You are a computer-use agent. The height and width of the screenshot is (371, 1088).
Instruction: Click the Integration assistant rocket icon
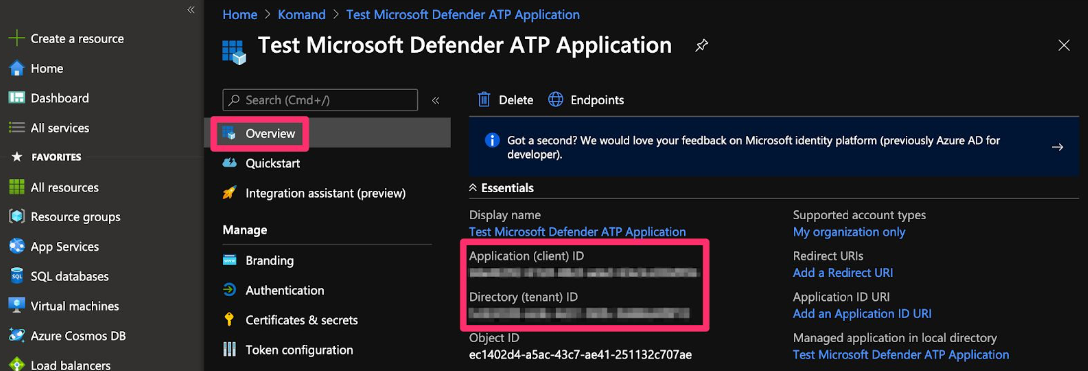click(230, 193)
